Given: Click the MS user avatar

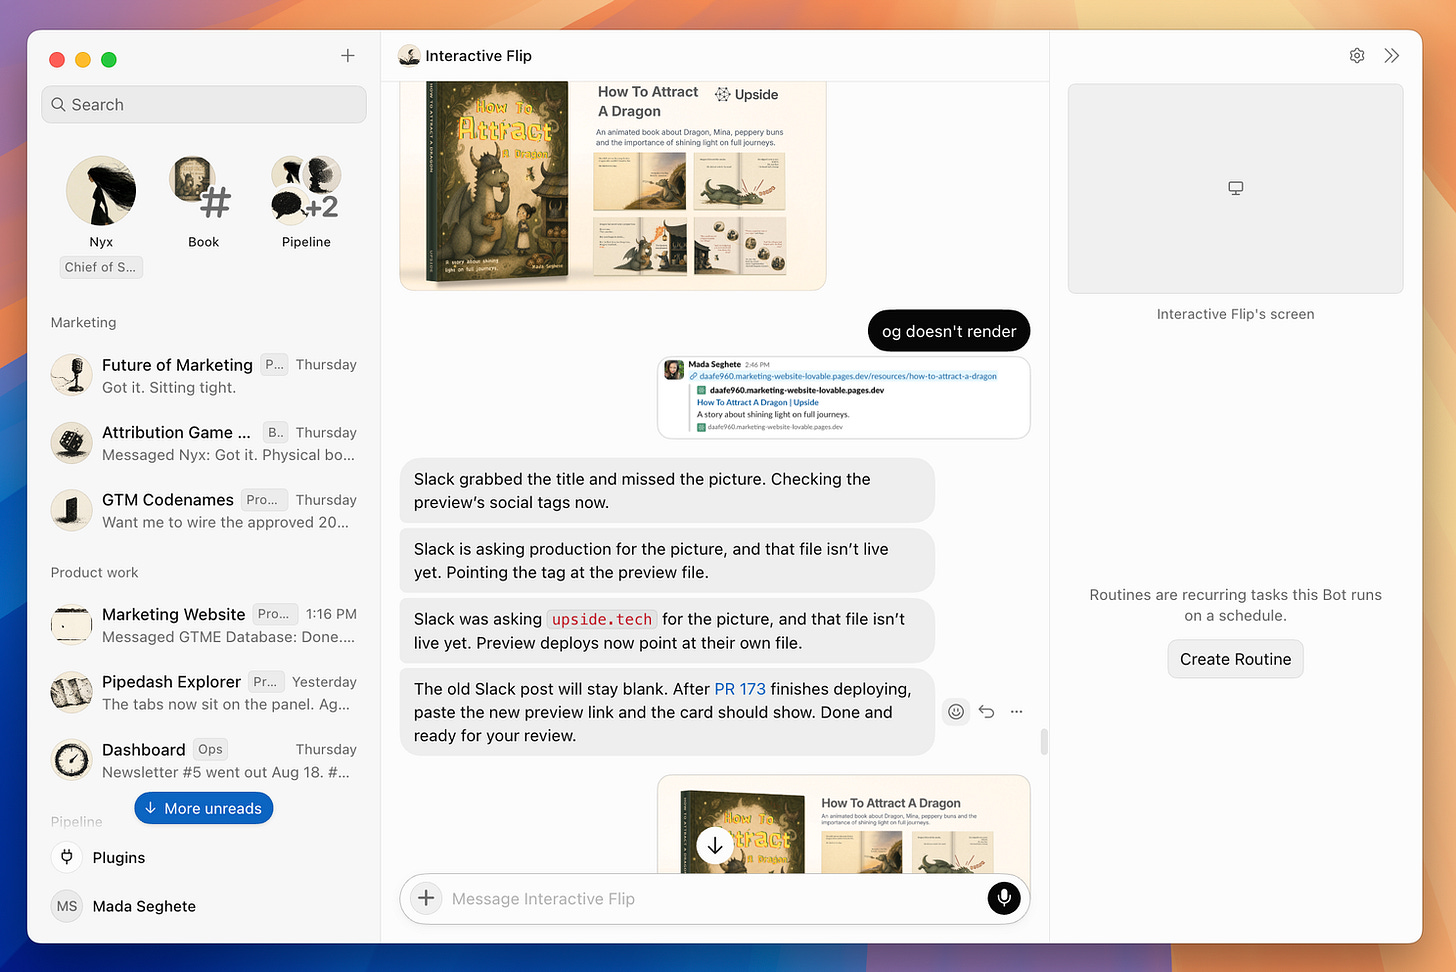Looking at the screenshot, I should [67, 906].
